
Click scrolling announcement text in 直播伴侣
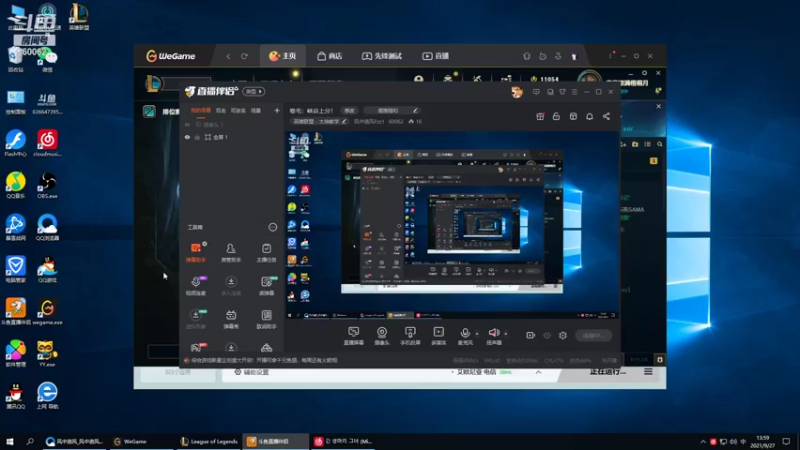pos(264,360)
